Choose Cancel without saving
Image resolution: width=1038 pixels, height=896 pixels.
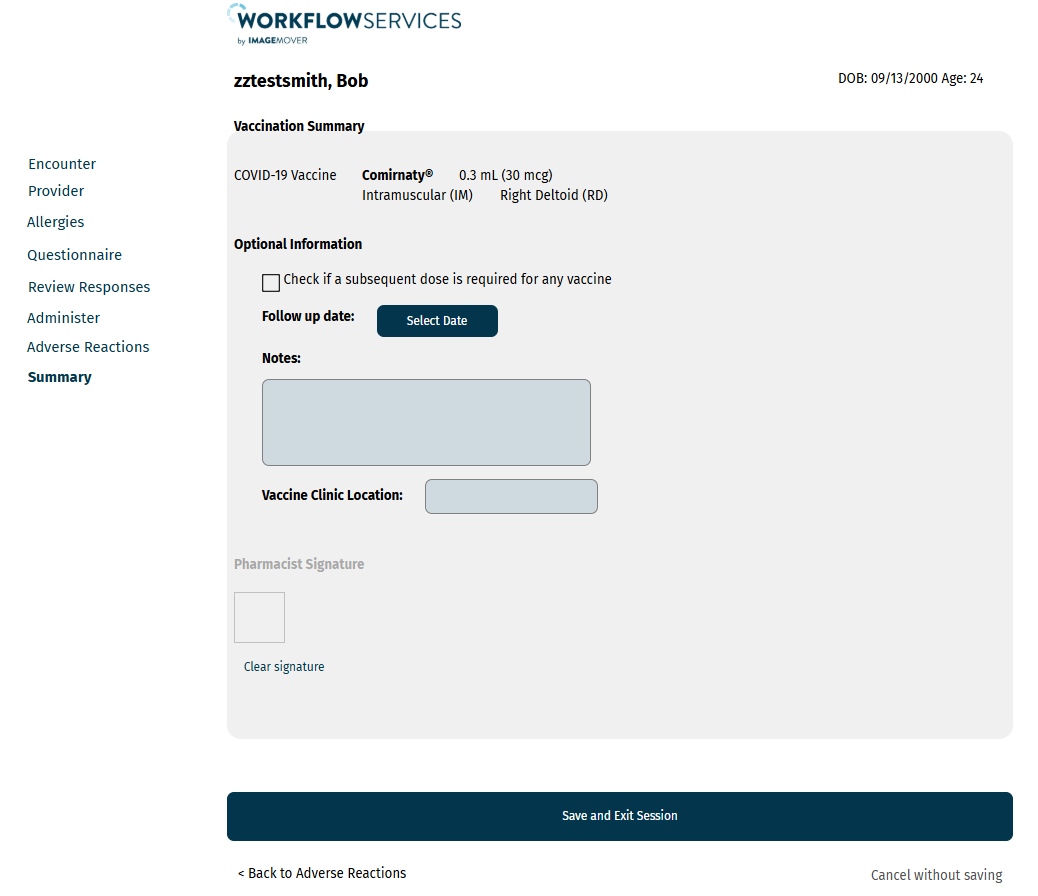click(936, 875)
